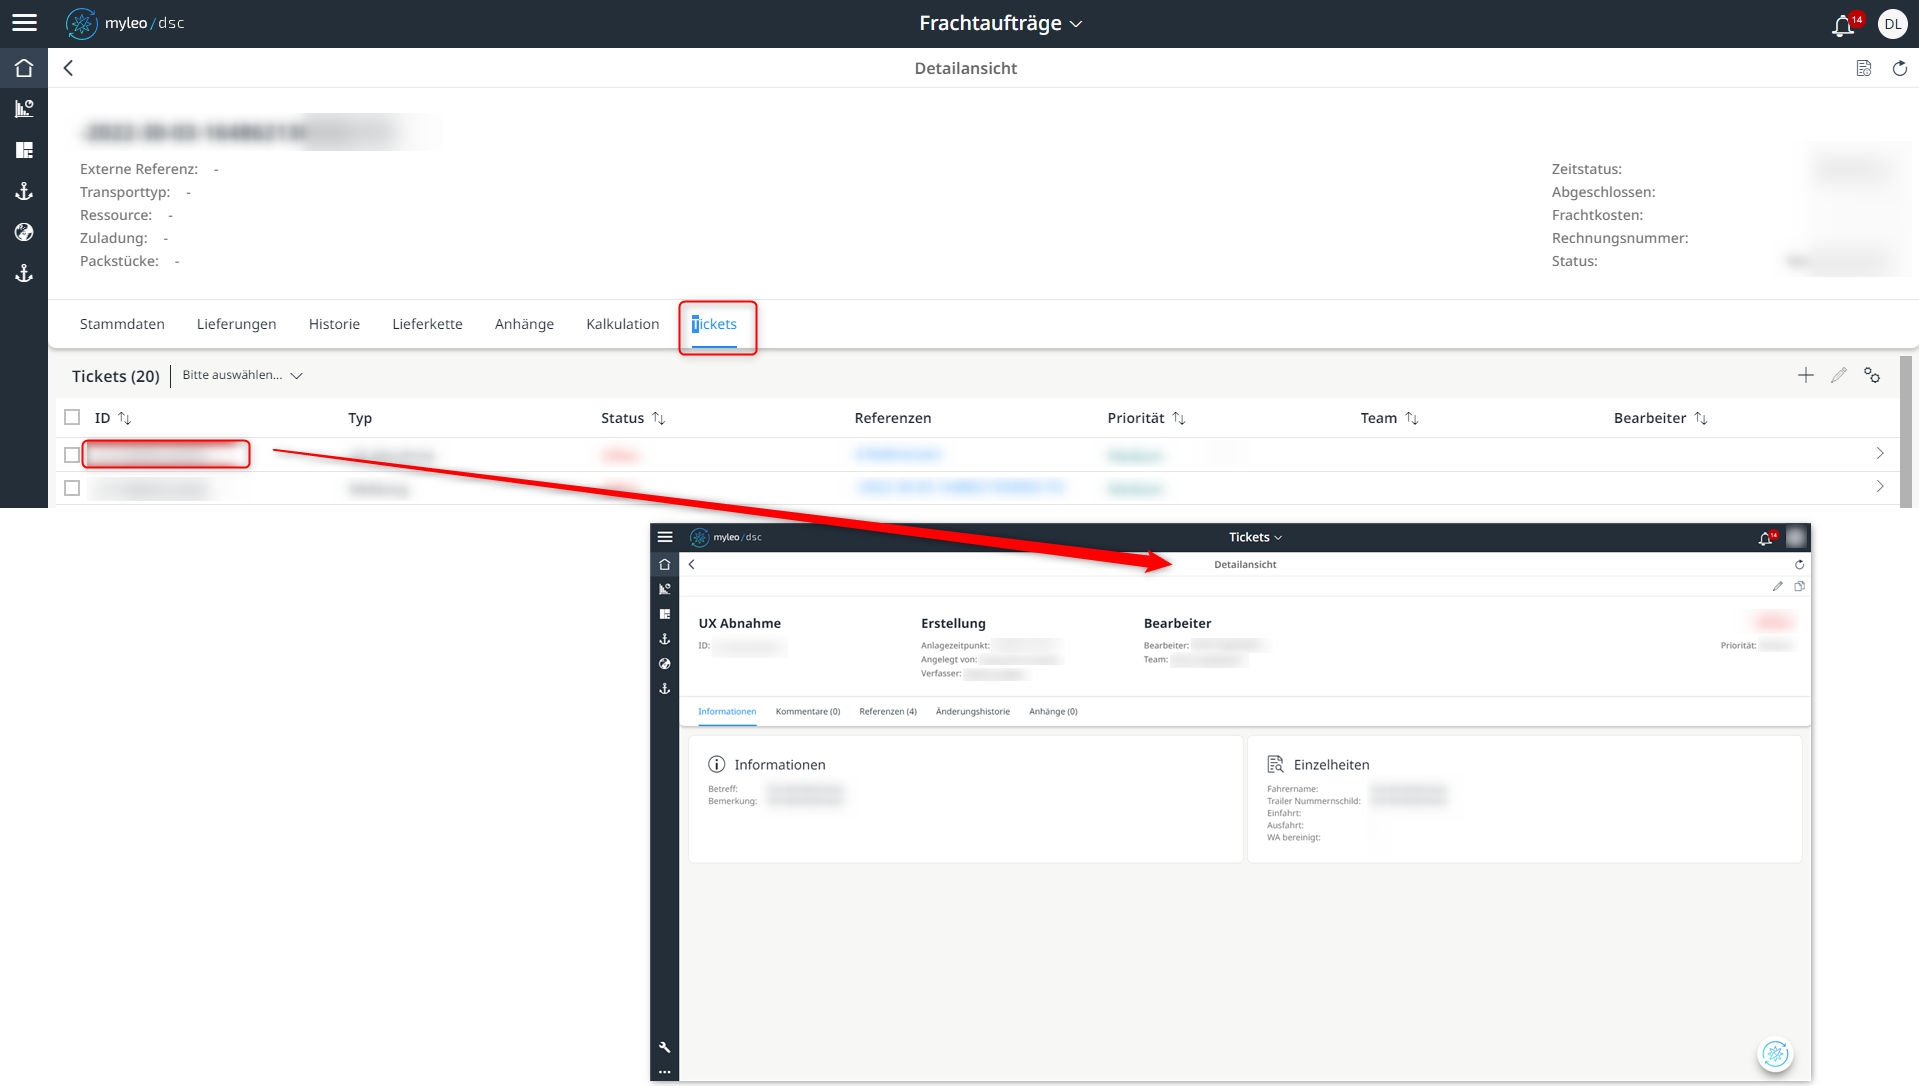This screenshot has height=1086, width=1919.
Task: Click the three dots at the Tickets sidebar bottom
Action: [x=665, y=1072]
